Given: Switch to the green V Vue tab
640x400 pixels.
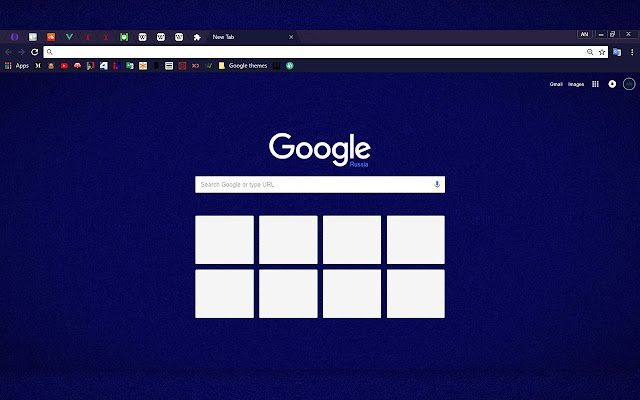Looking at the screenshot, I should tap(69, 37).
